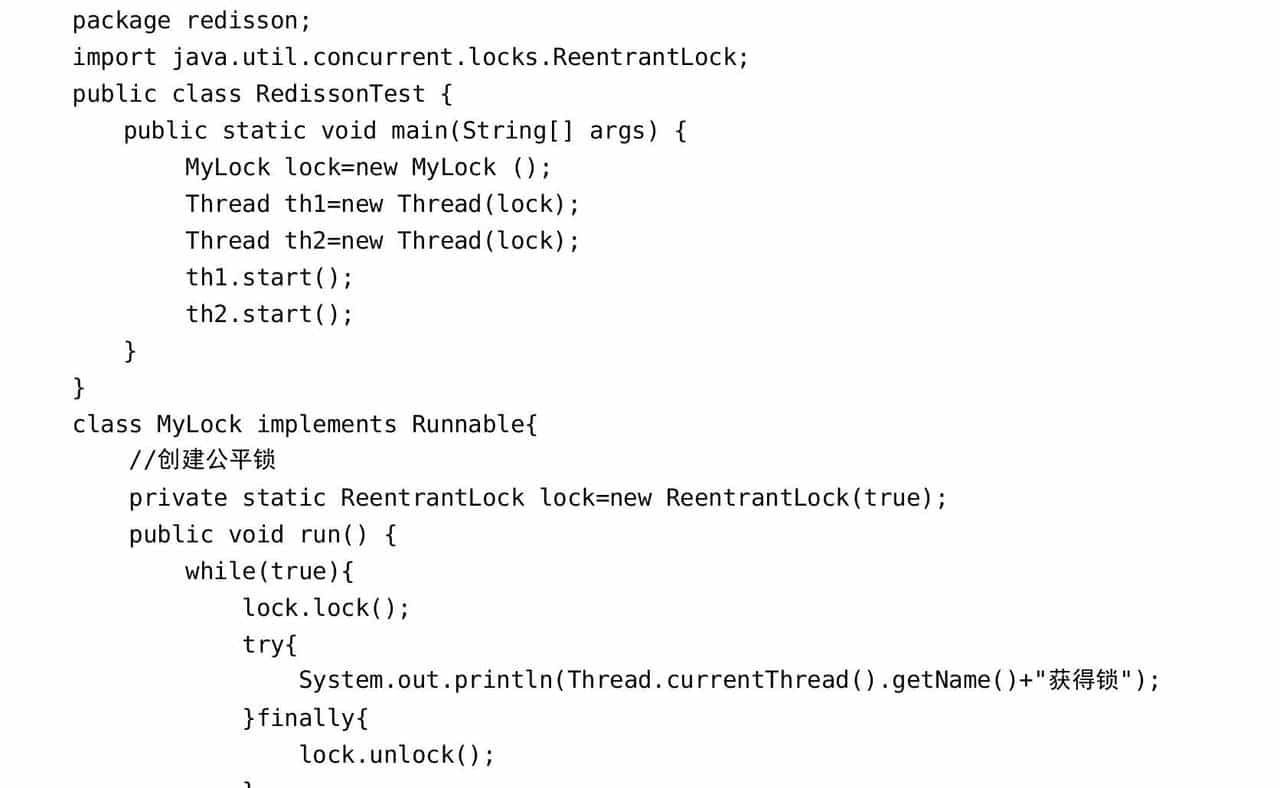Viewport: 1280px width, 788px height.
Task: Click the lock.lock() call
Action: point(326,608)
